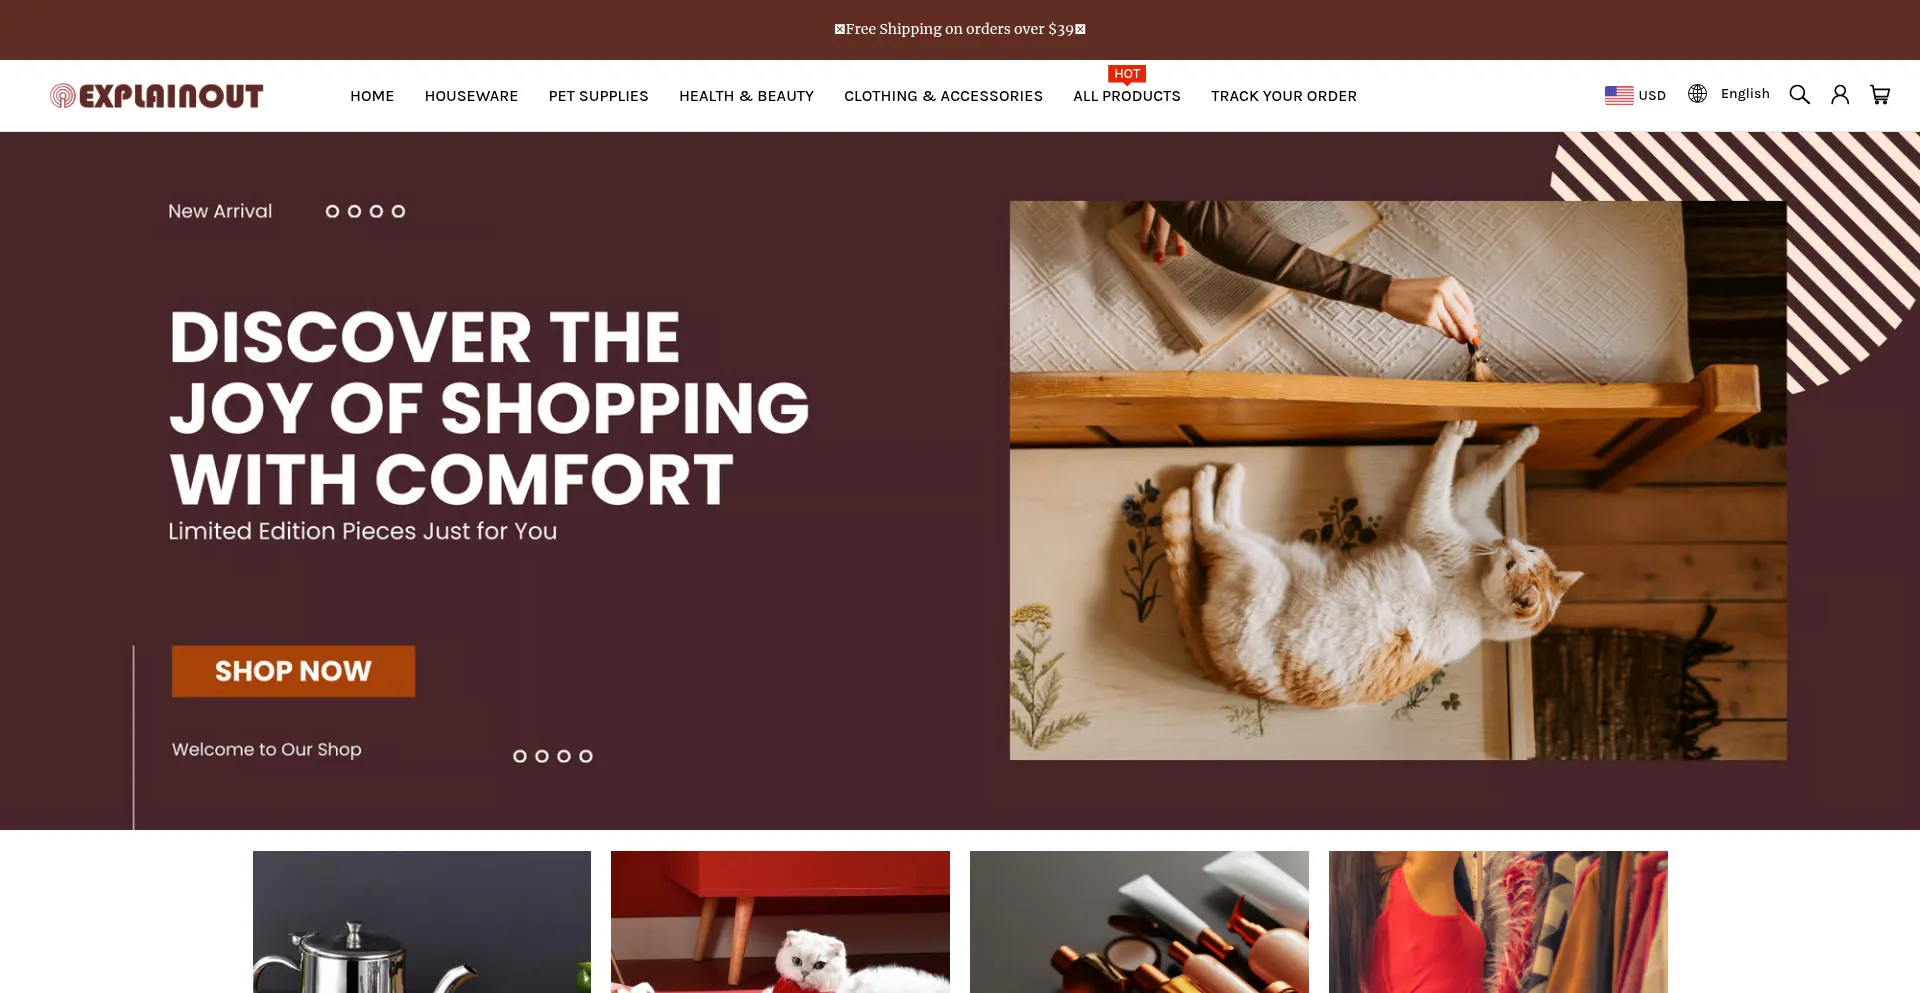The height and width of the screenshot is (993, 1920).
Task: Open Clothing & Accessories category
Action: pos(943,96)
